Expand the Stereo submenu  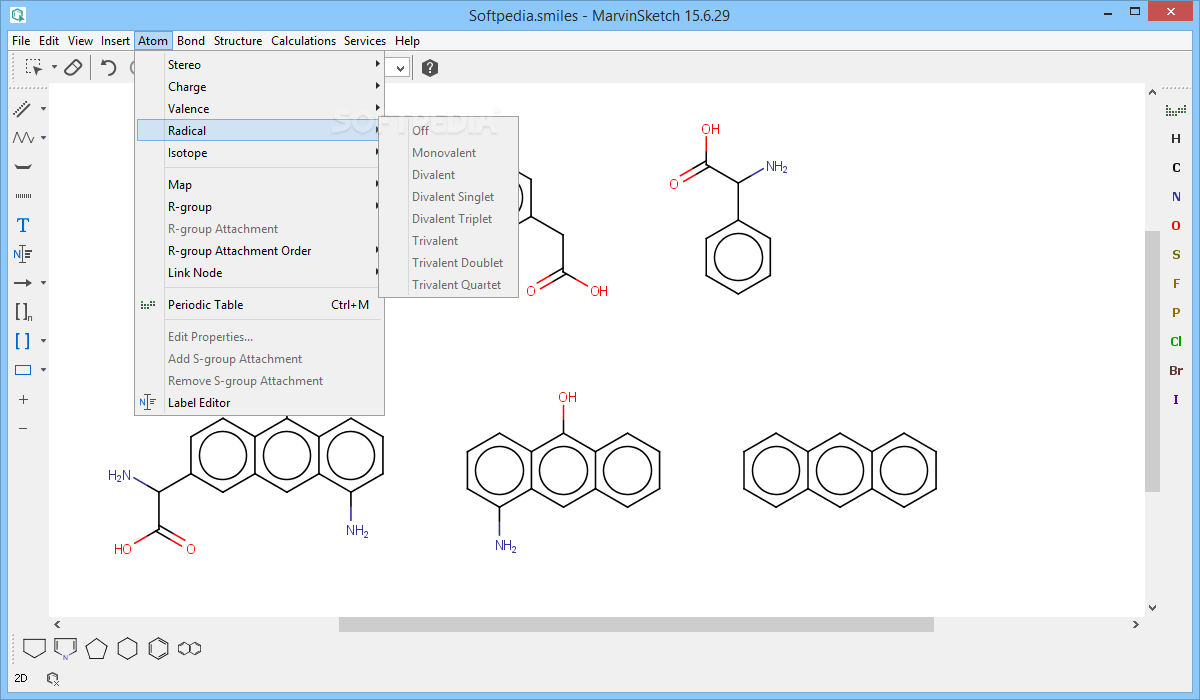(x=260, y=65)
